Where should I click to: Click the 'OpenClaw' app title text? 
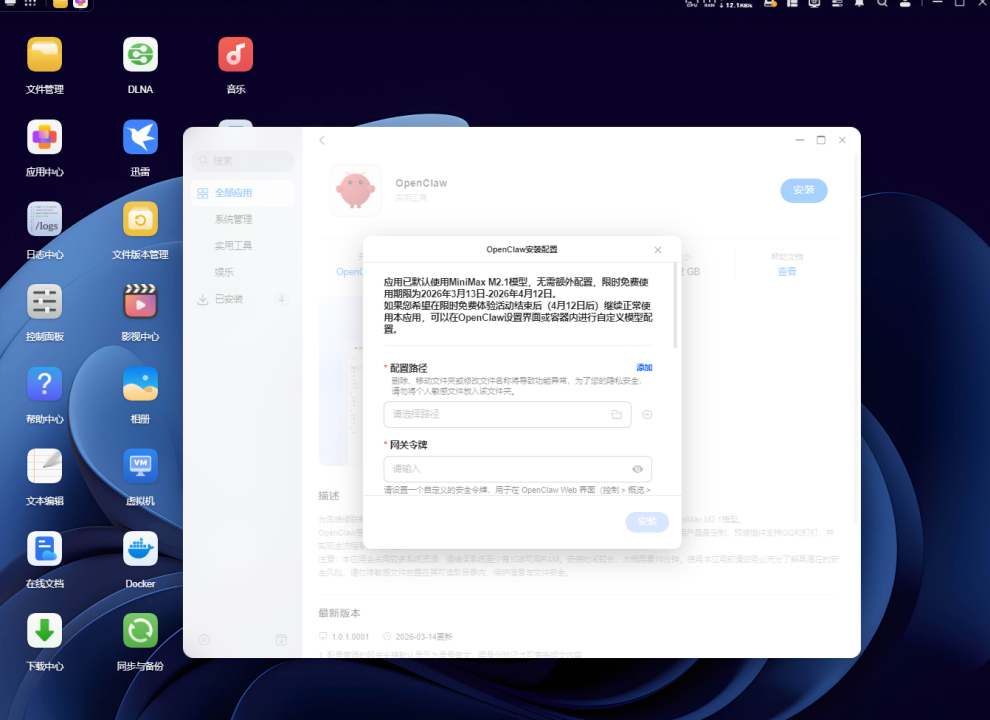pyautogui.click(x=421, y=183)
